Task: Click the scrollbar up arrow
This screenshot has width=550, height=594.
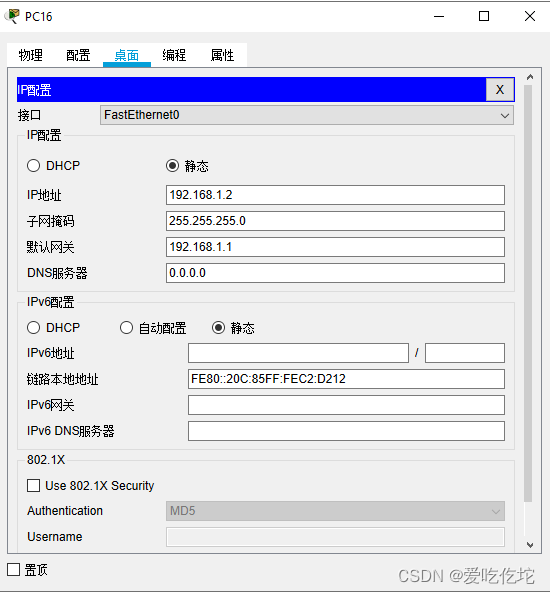Action: 530,77
